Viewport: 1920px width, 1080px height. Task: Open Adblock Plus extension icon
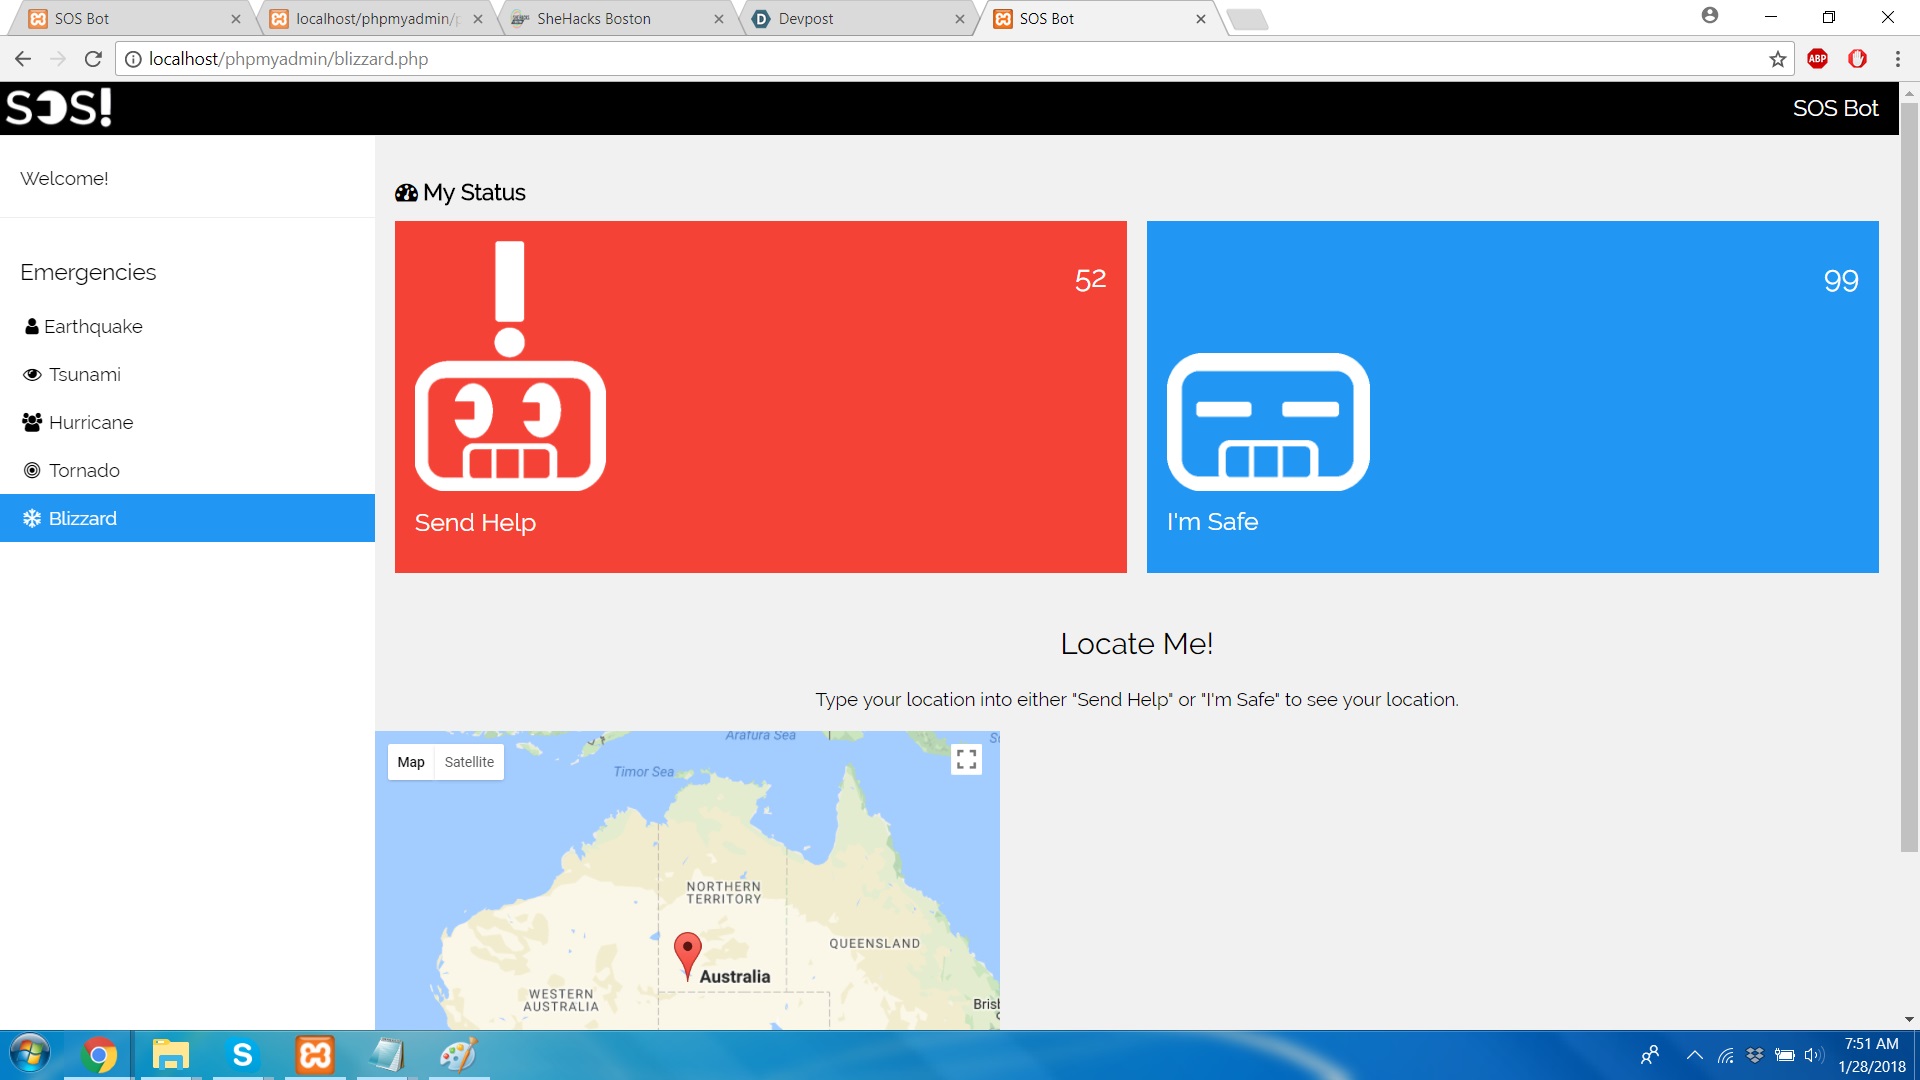pos(1817,59)
